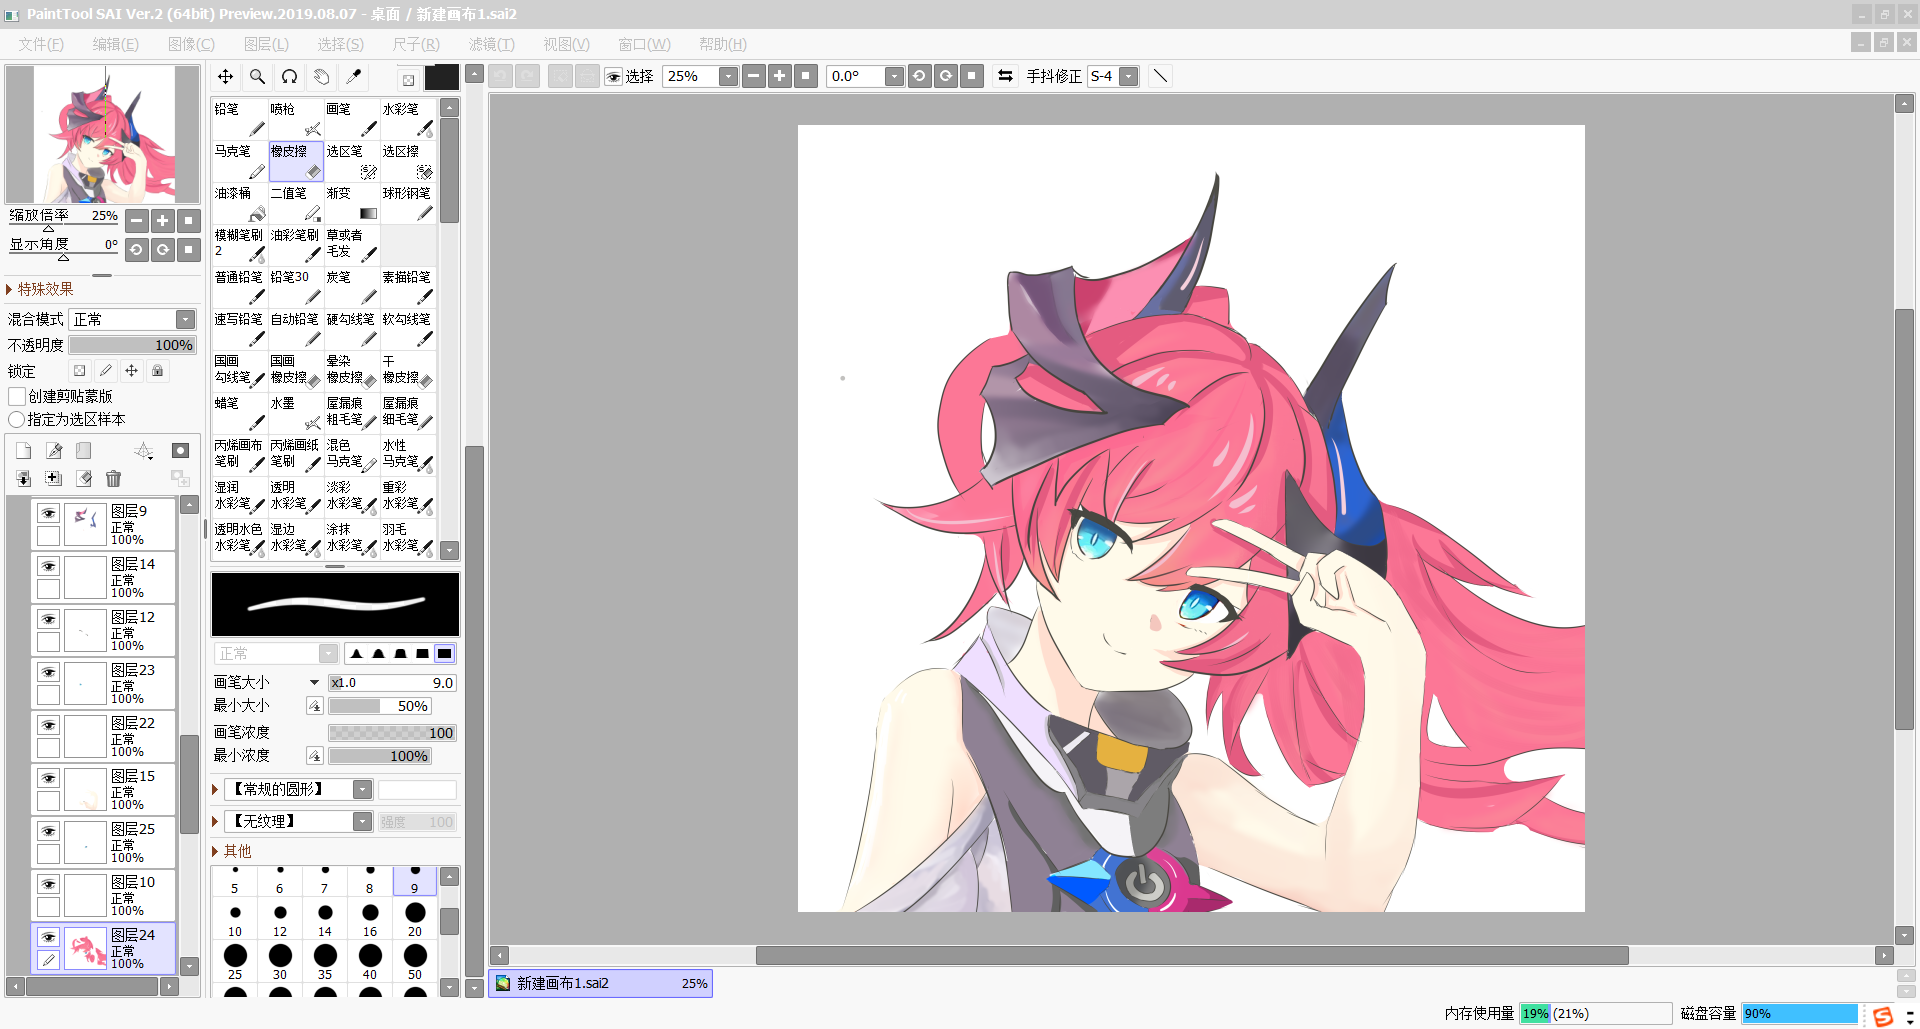Hide layer 图层9
Viewport: 1920px width, 1029px height.
pos(48,513)
